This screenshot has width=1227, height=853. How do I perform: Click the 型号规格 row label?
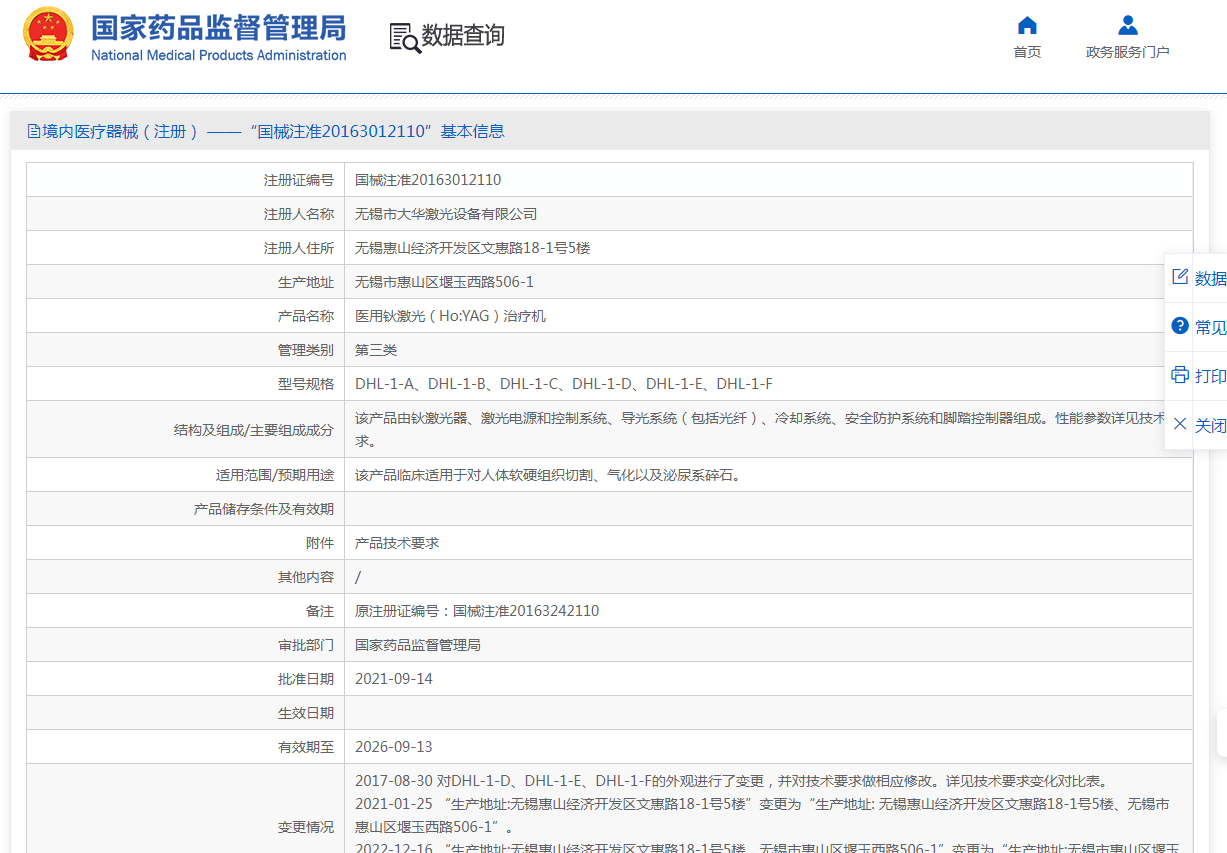point(305,384)
